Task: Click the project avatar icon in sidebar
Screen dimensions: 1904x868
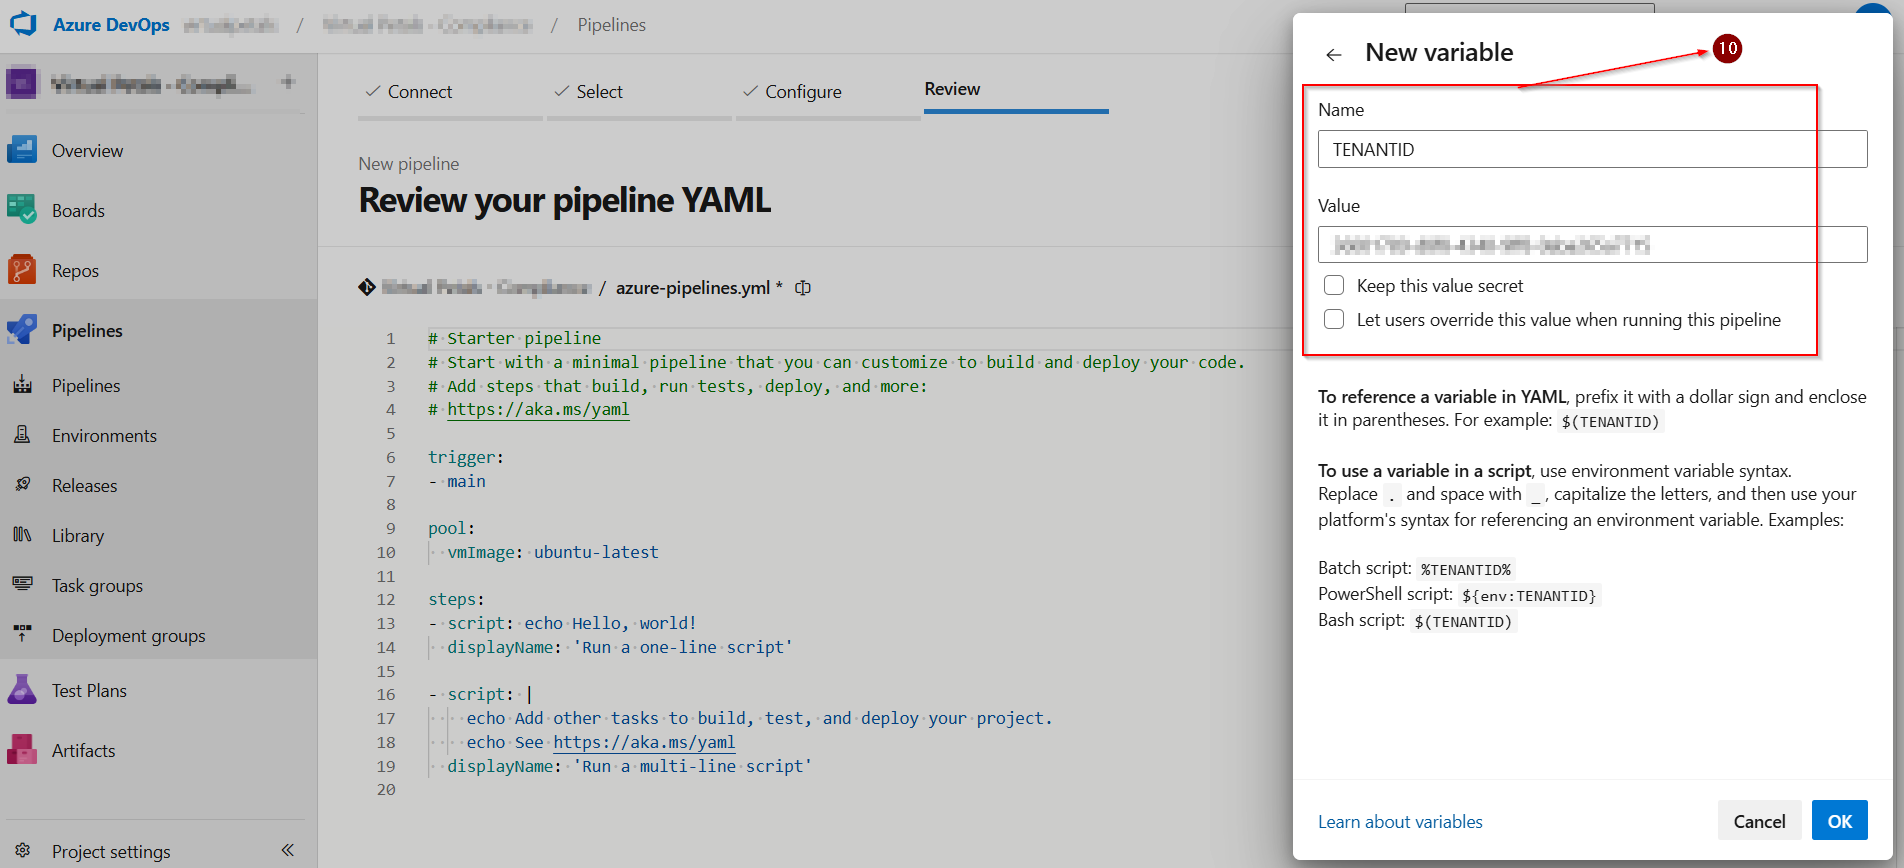Action: tap(22, 82)
